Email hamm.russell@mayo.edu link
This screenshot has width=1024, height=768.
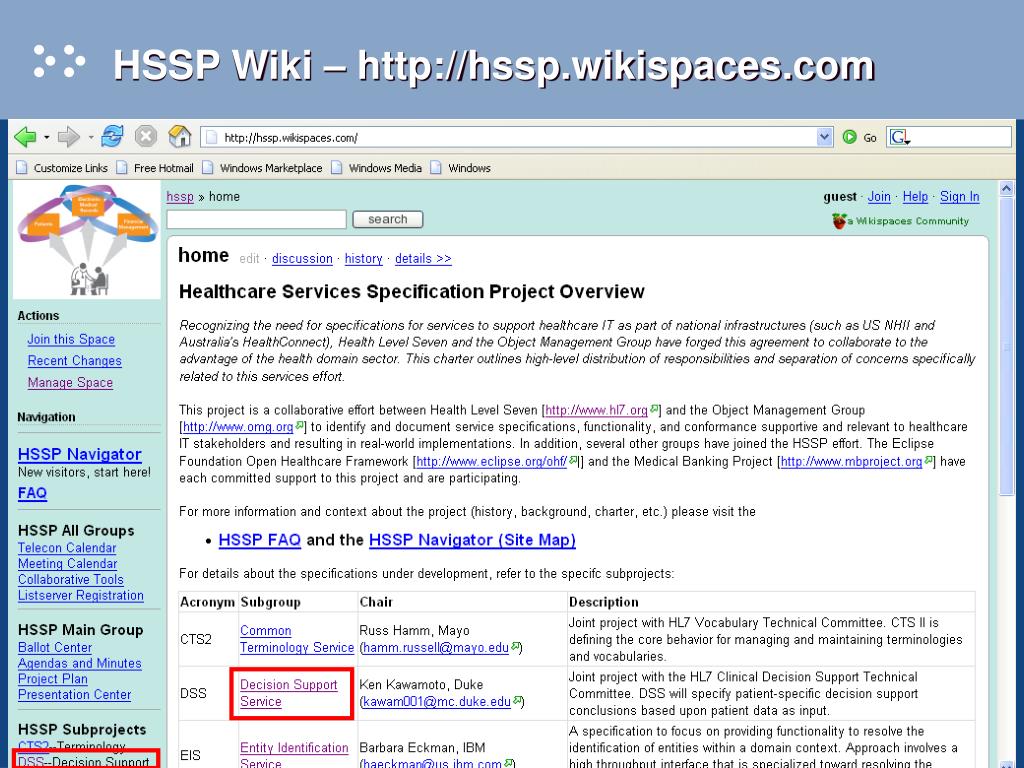tap(436, 648)
